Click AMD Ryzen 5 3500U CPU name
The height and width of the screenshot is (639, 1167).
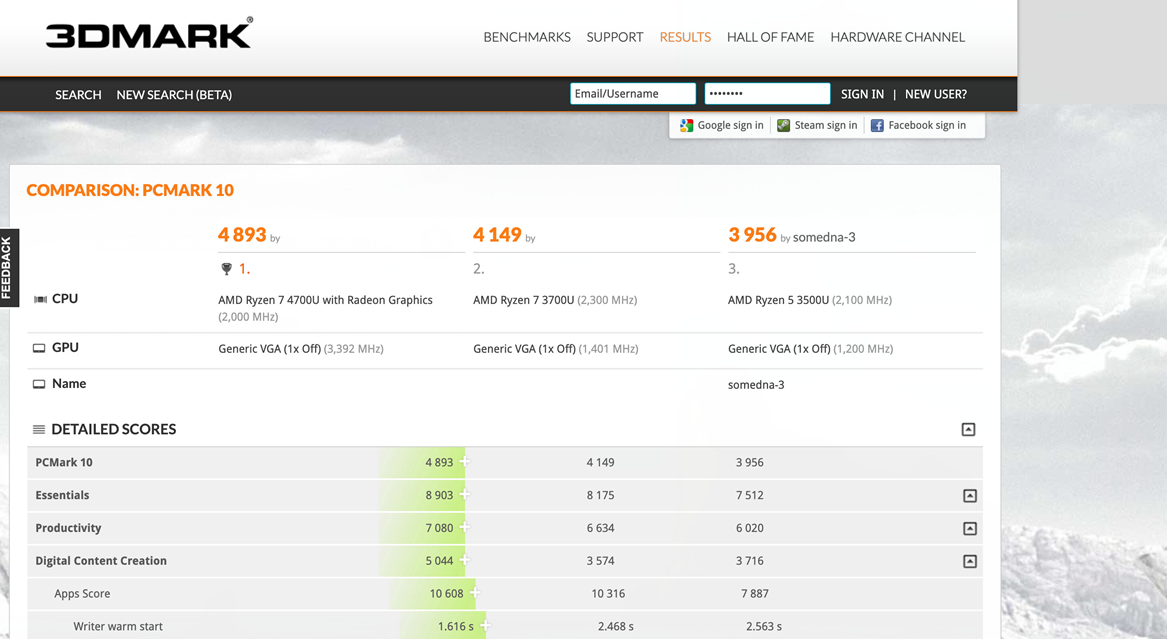coord(778,300)
